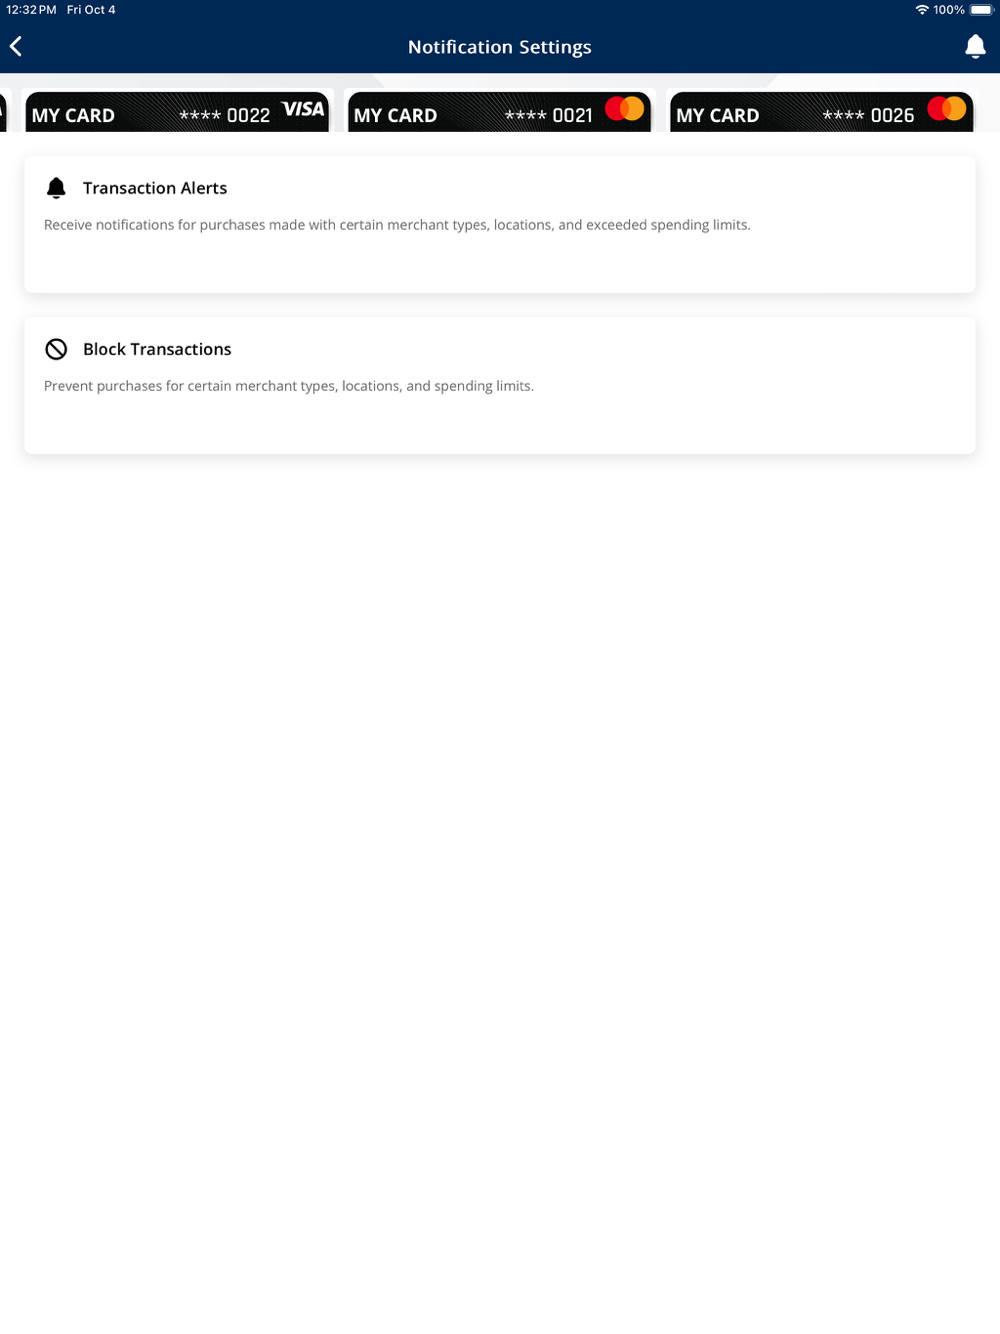Select the MY CARD ending 0021
Image resolution: width=1000 pixels, height=1334 pixels.
pos(499,111)
